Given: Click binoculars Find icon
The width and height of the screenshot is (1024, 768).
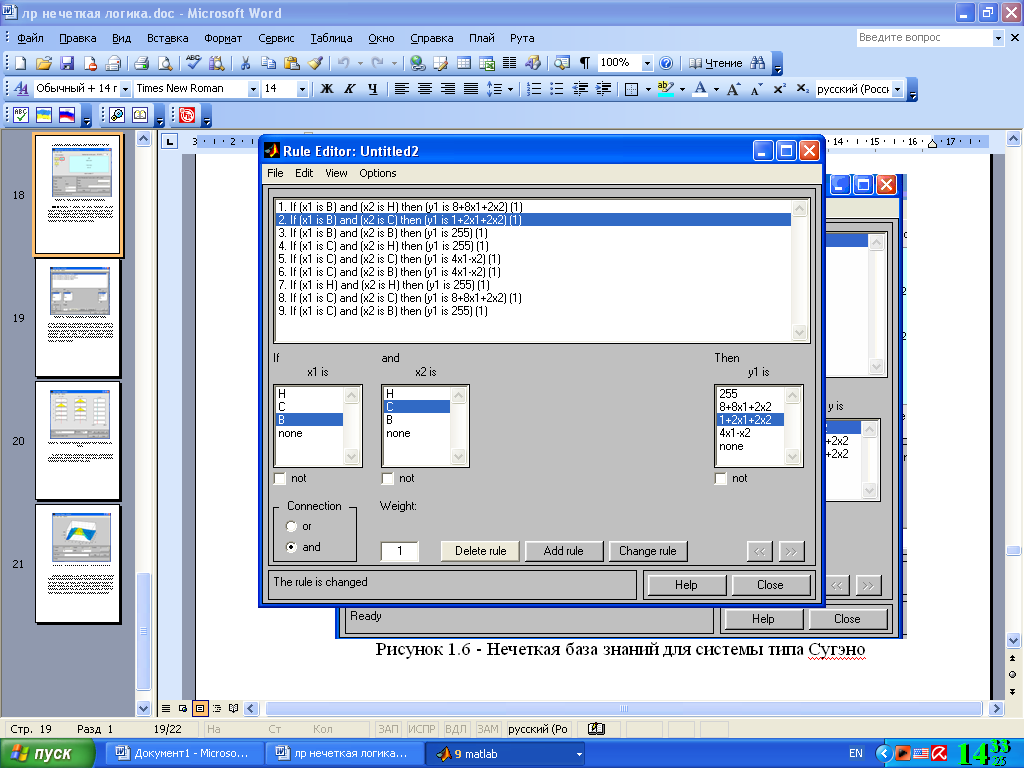Looking at the screenshot, I should coord(758,63).
